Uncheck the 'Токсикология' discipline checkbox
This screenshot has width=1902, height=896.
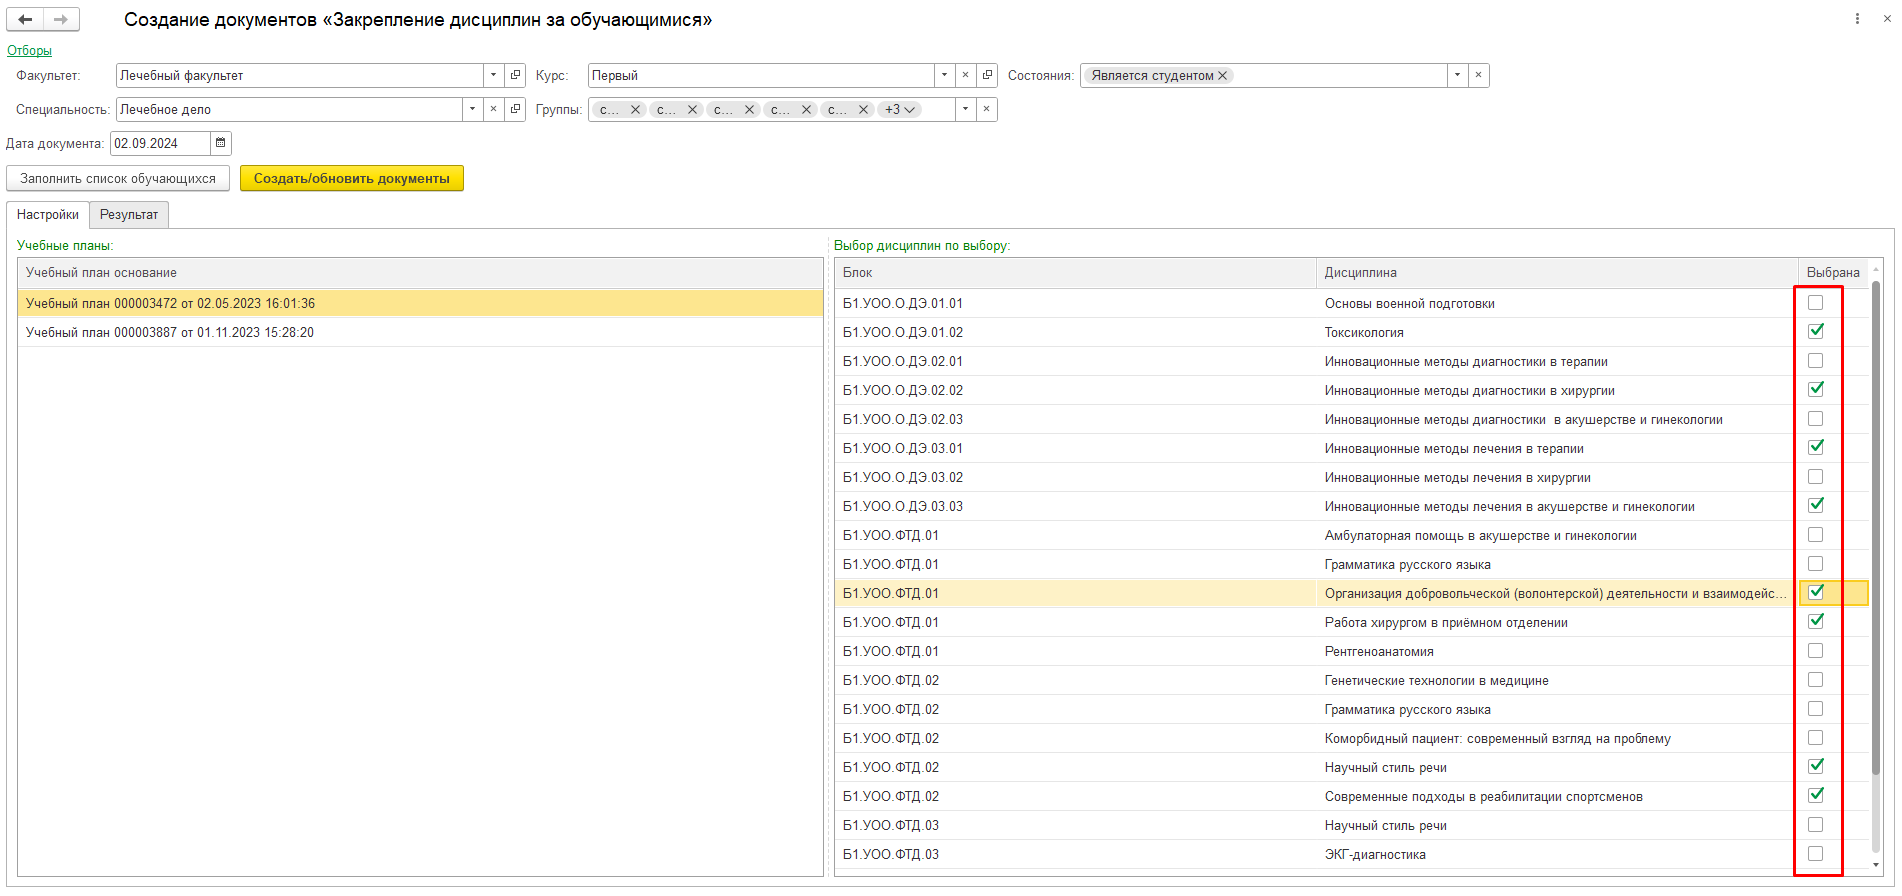point(1815,332)
